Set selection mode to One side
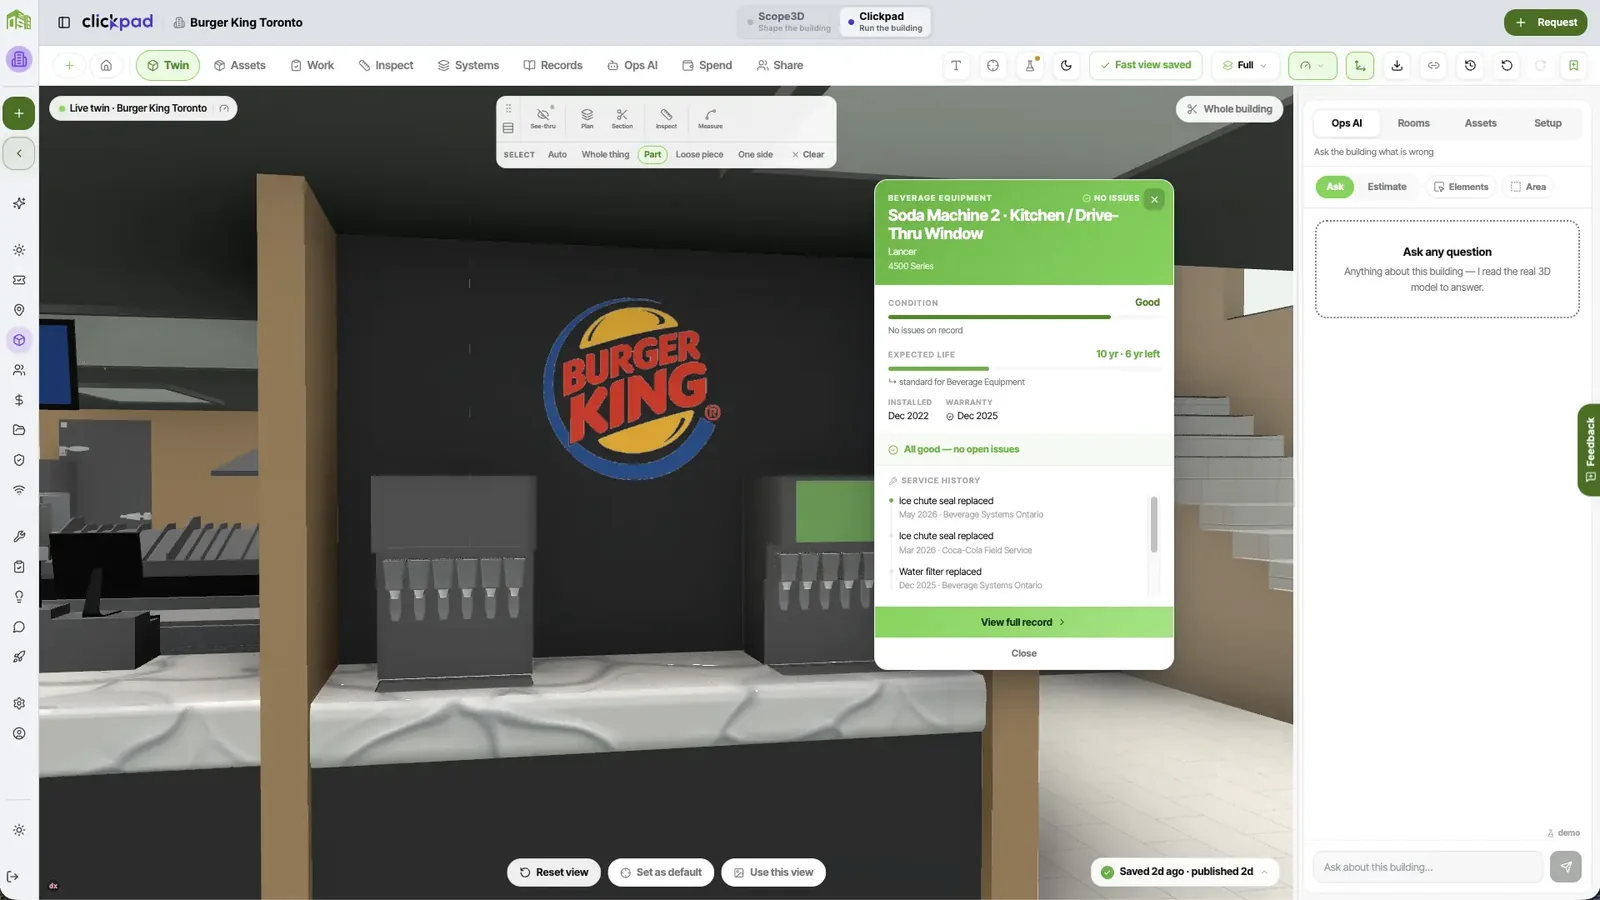The width and height of the screenshot is (1600, 900). click(755, 155)
